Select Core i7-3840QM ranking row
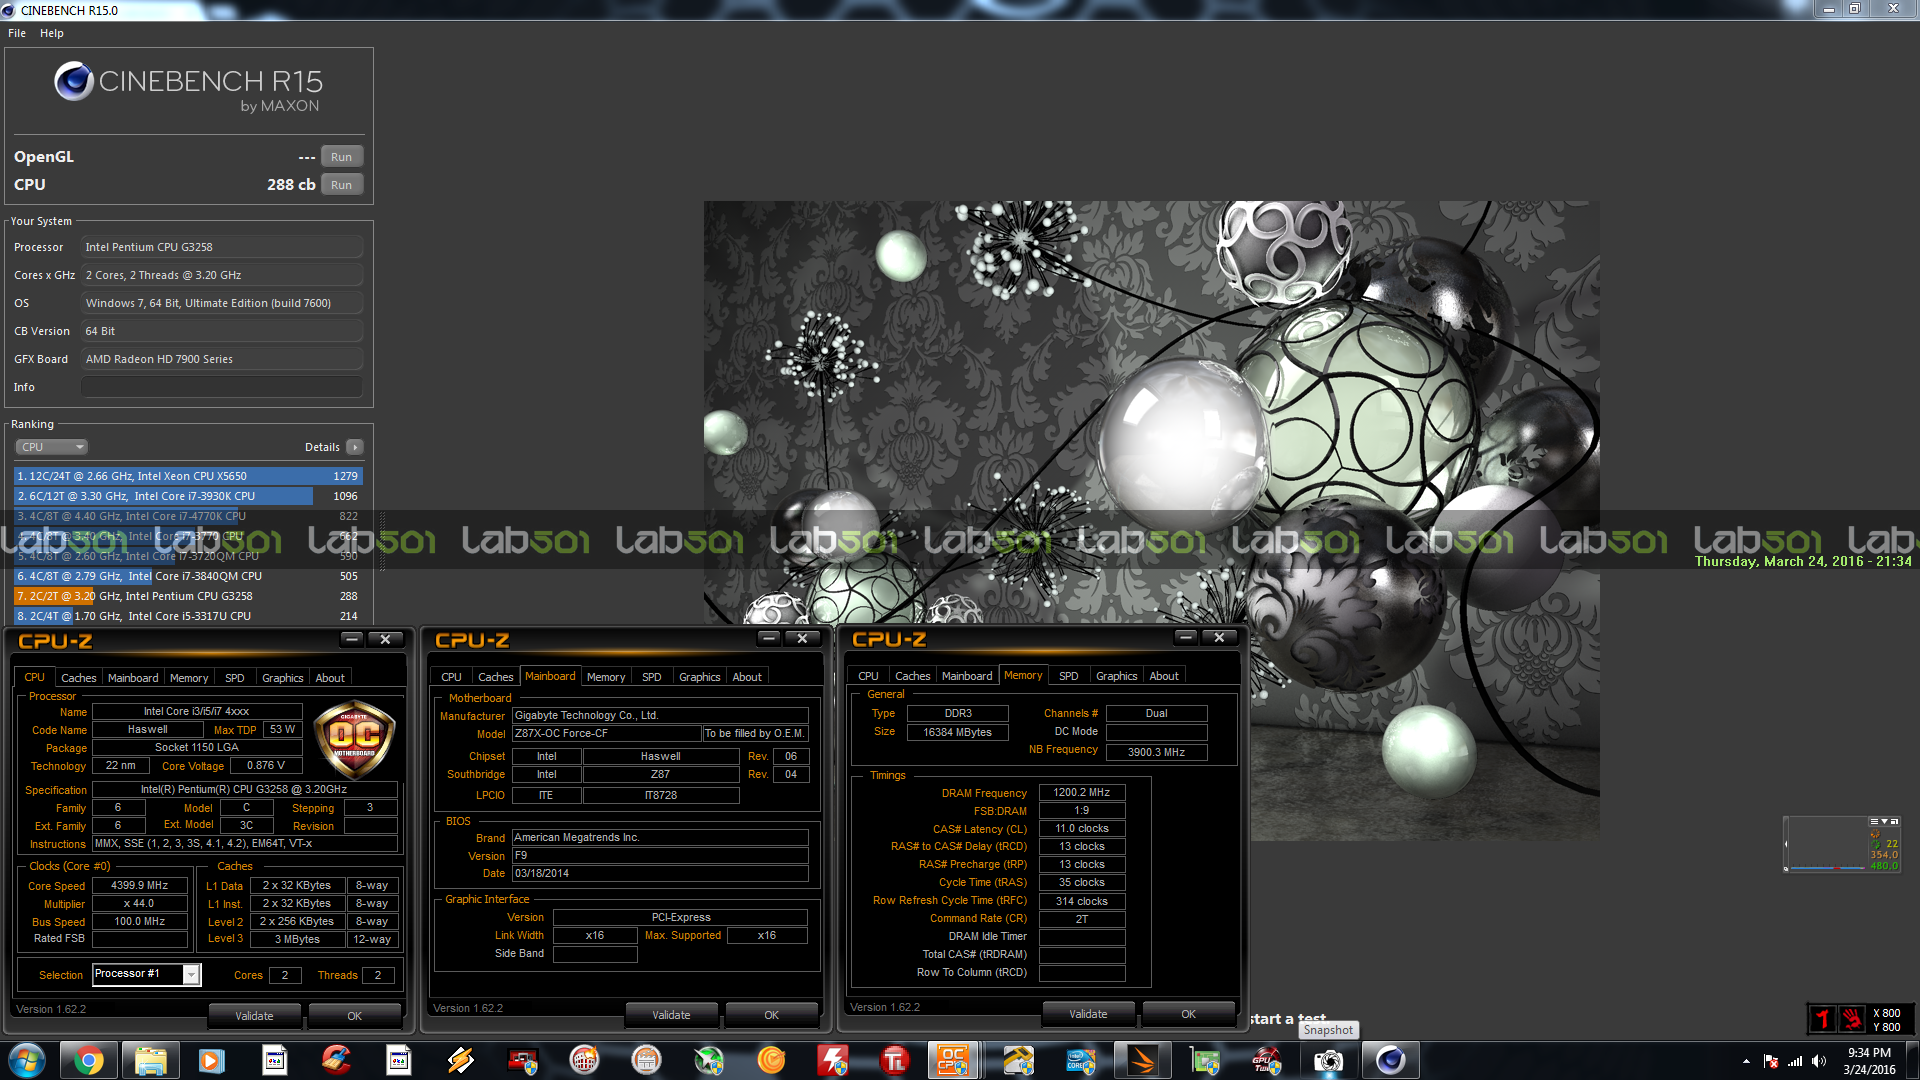 coord(188,576)
